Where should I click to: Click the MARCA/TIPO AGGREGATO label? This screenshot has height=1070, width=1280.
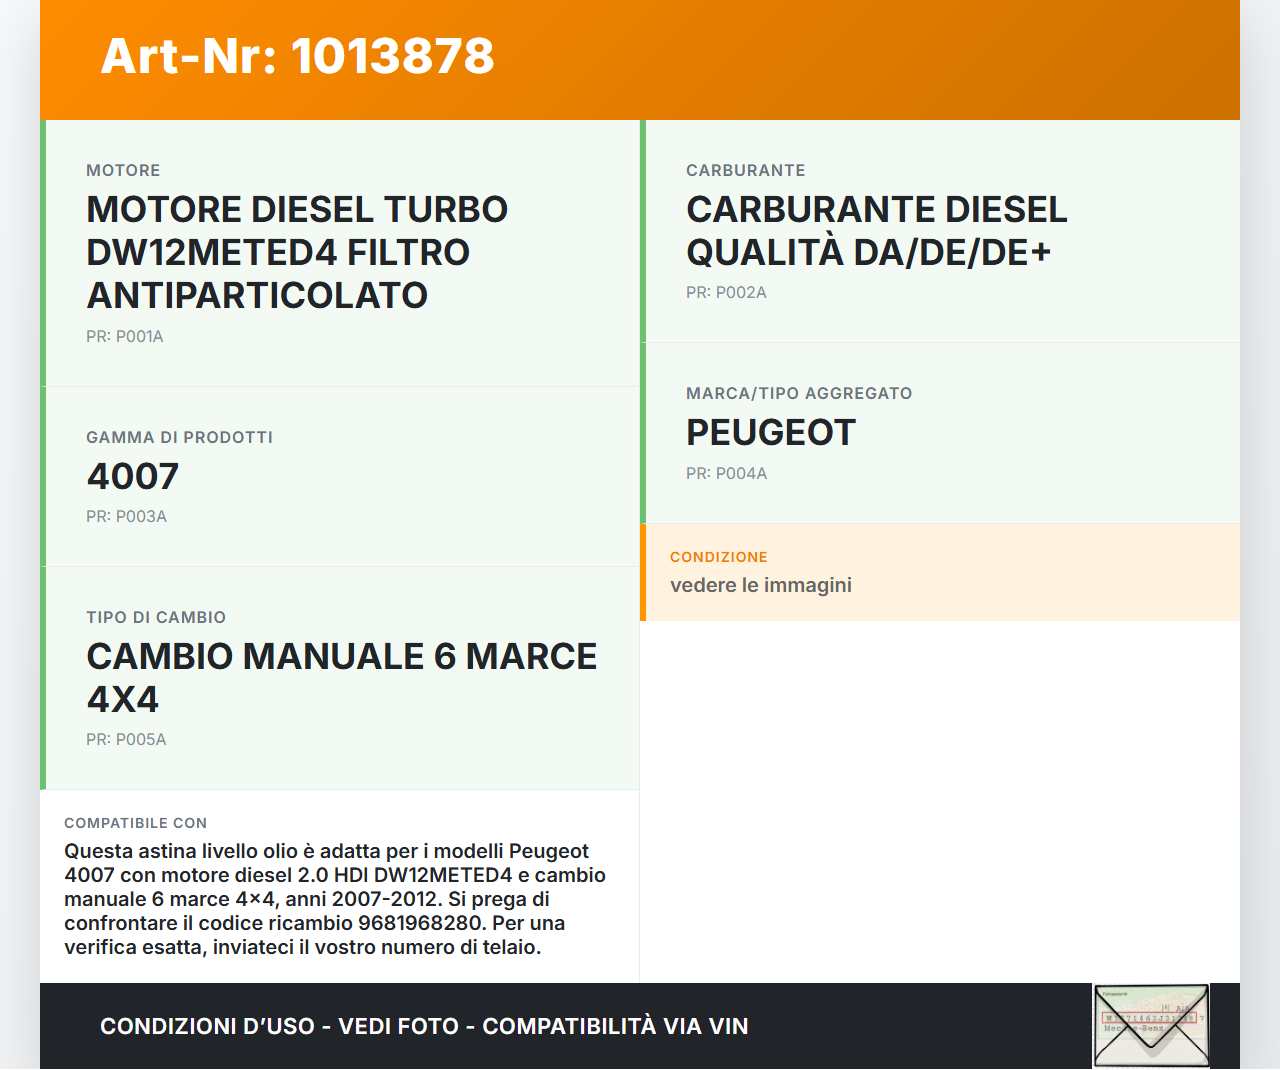tap(798, 394)
